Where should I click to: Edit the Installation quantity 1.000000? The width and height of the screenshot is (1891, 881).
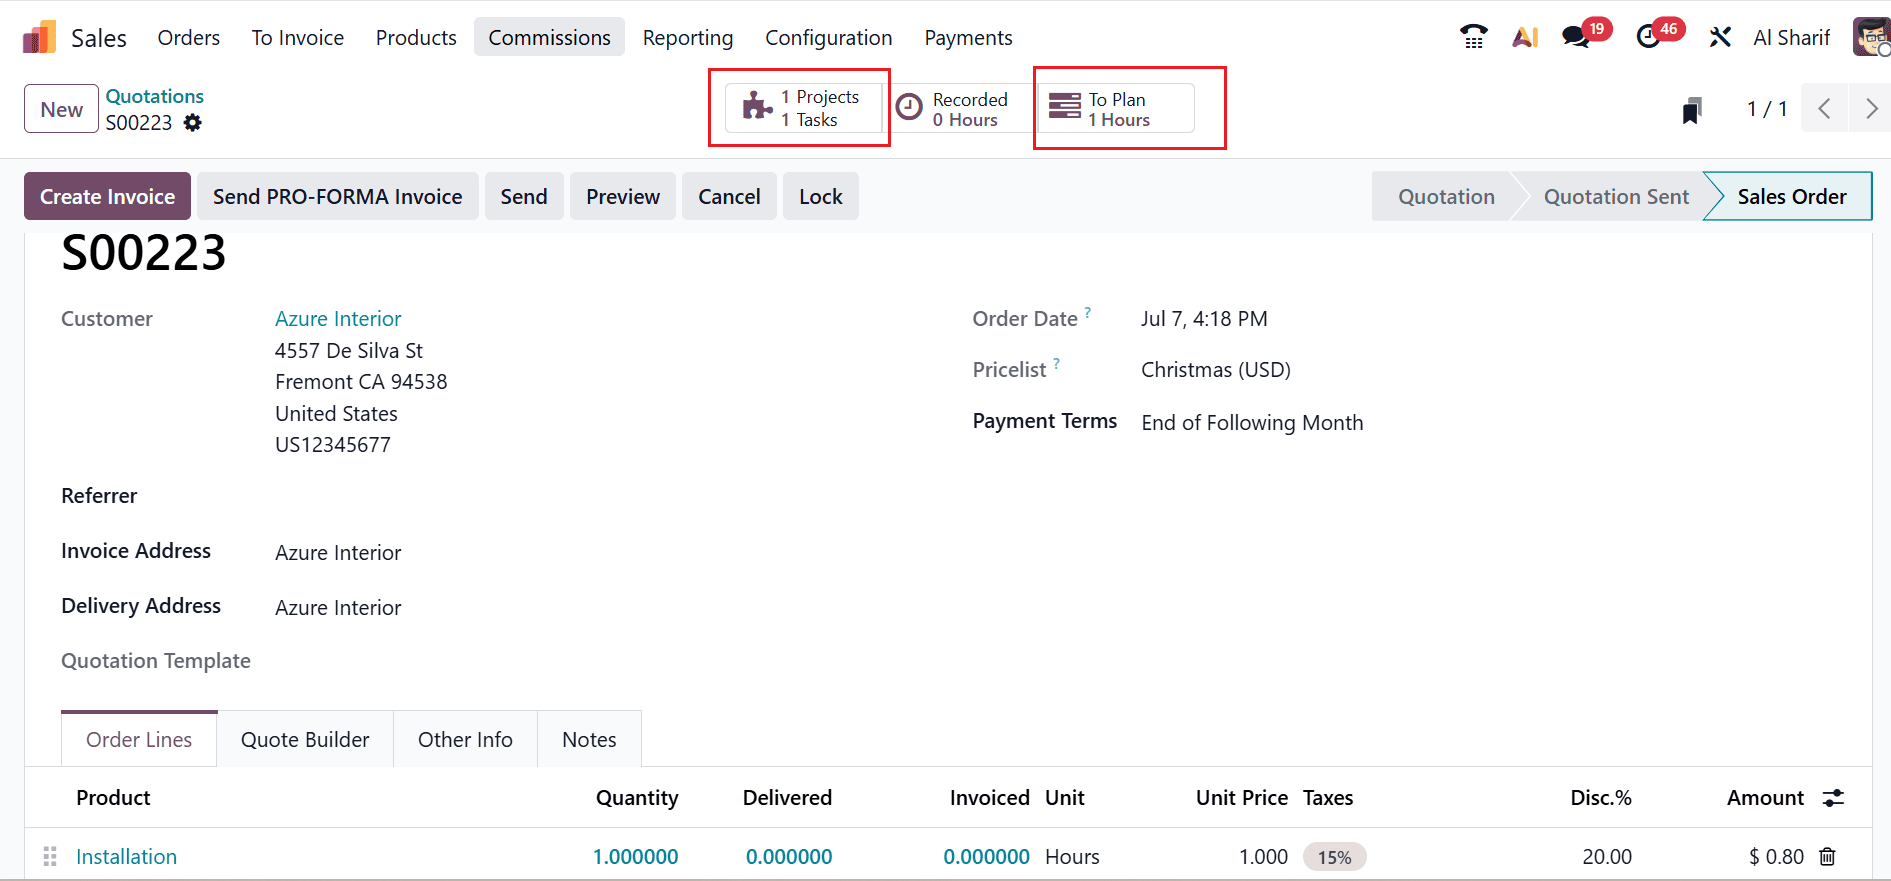pos(635,856)
